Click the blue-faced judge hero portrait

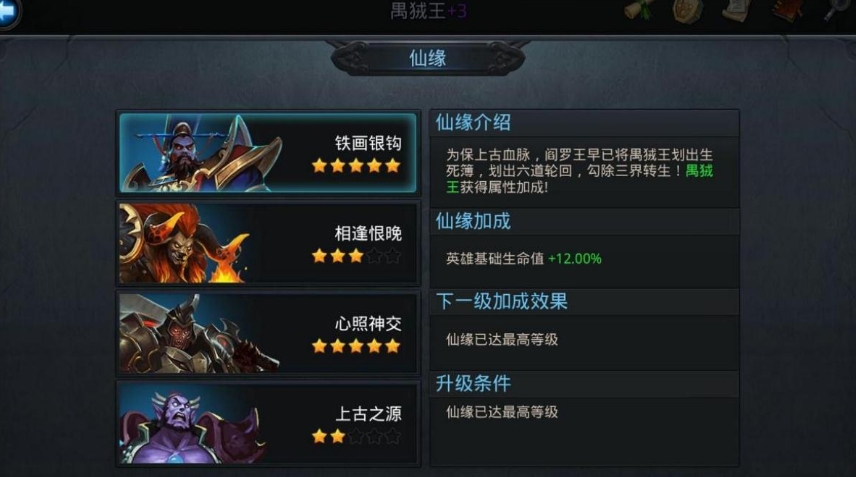point(199,153)
